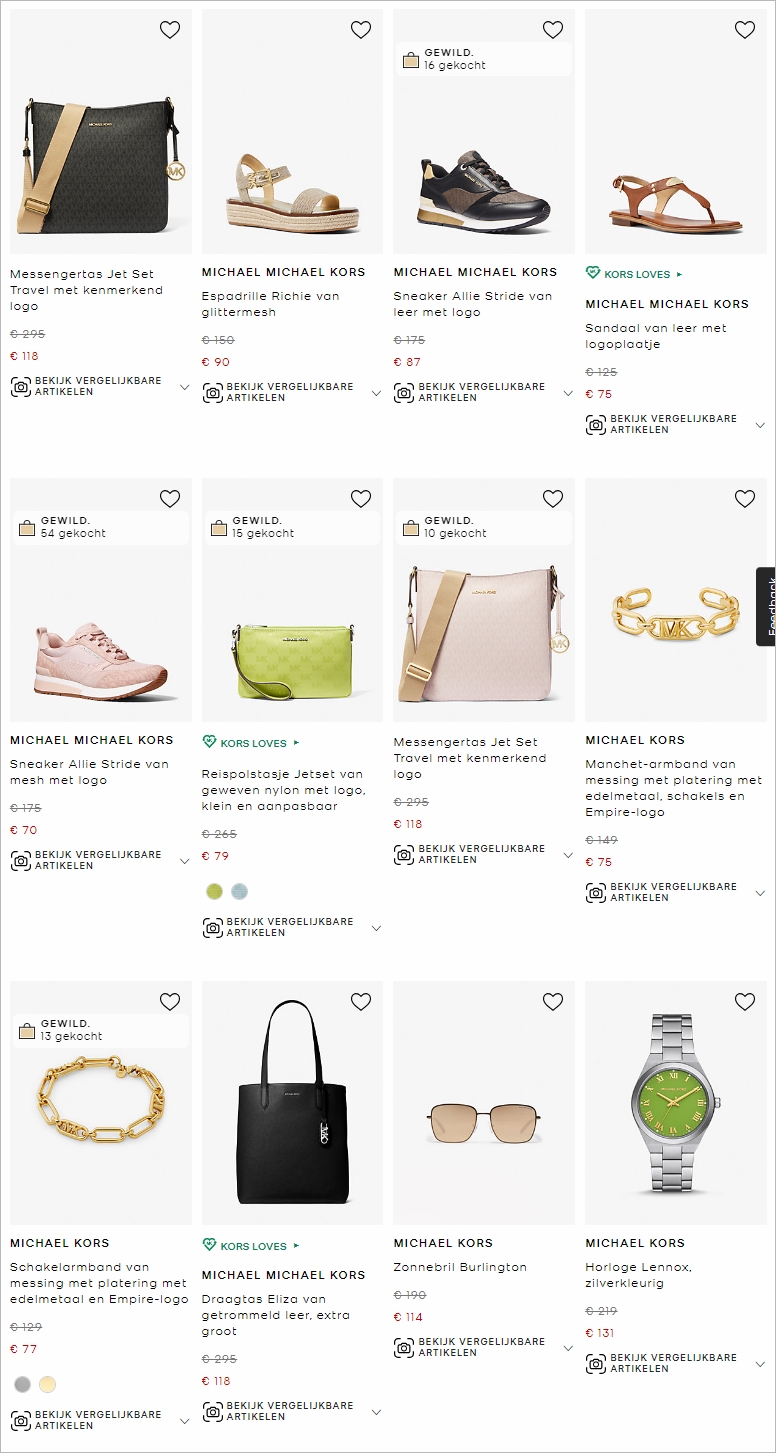Toggle wishlist heart on black Eliza tote
This screenshot has width=776, height=1453.
click(x=361, y=1001)
